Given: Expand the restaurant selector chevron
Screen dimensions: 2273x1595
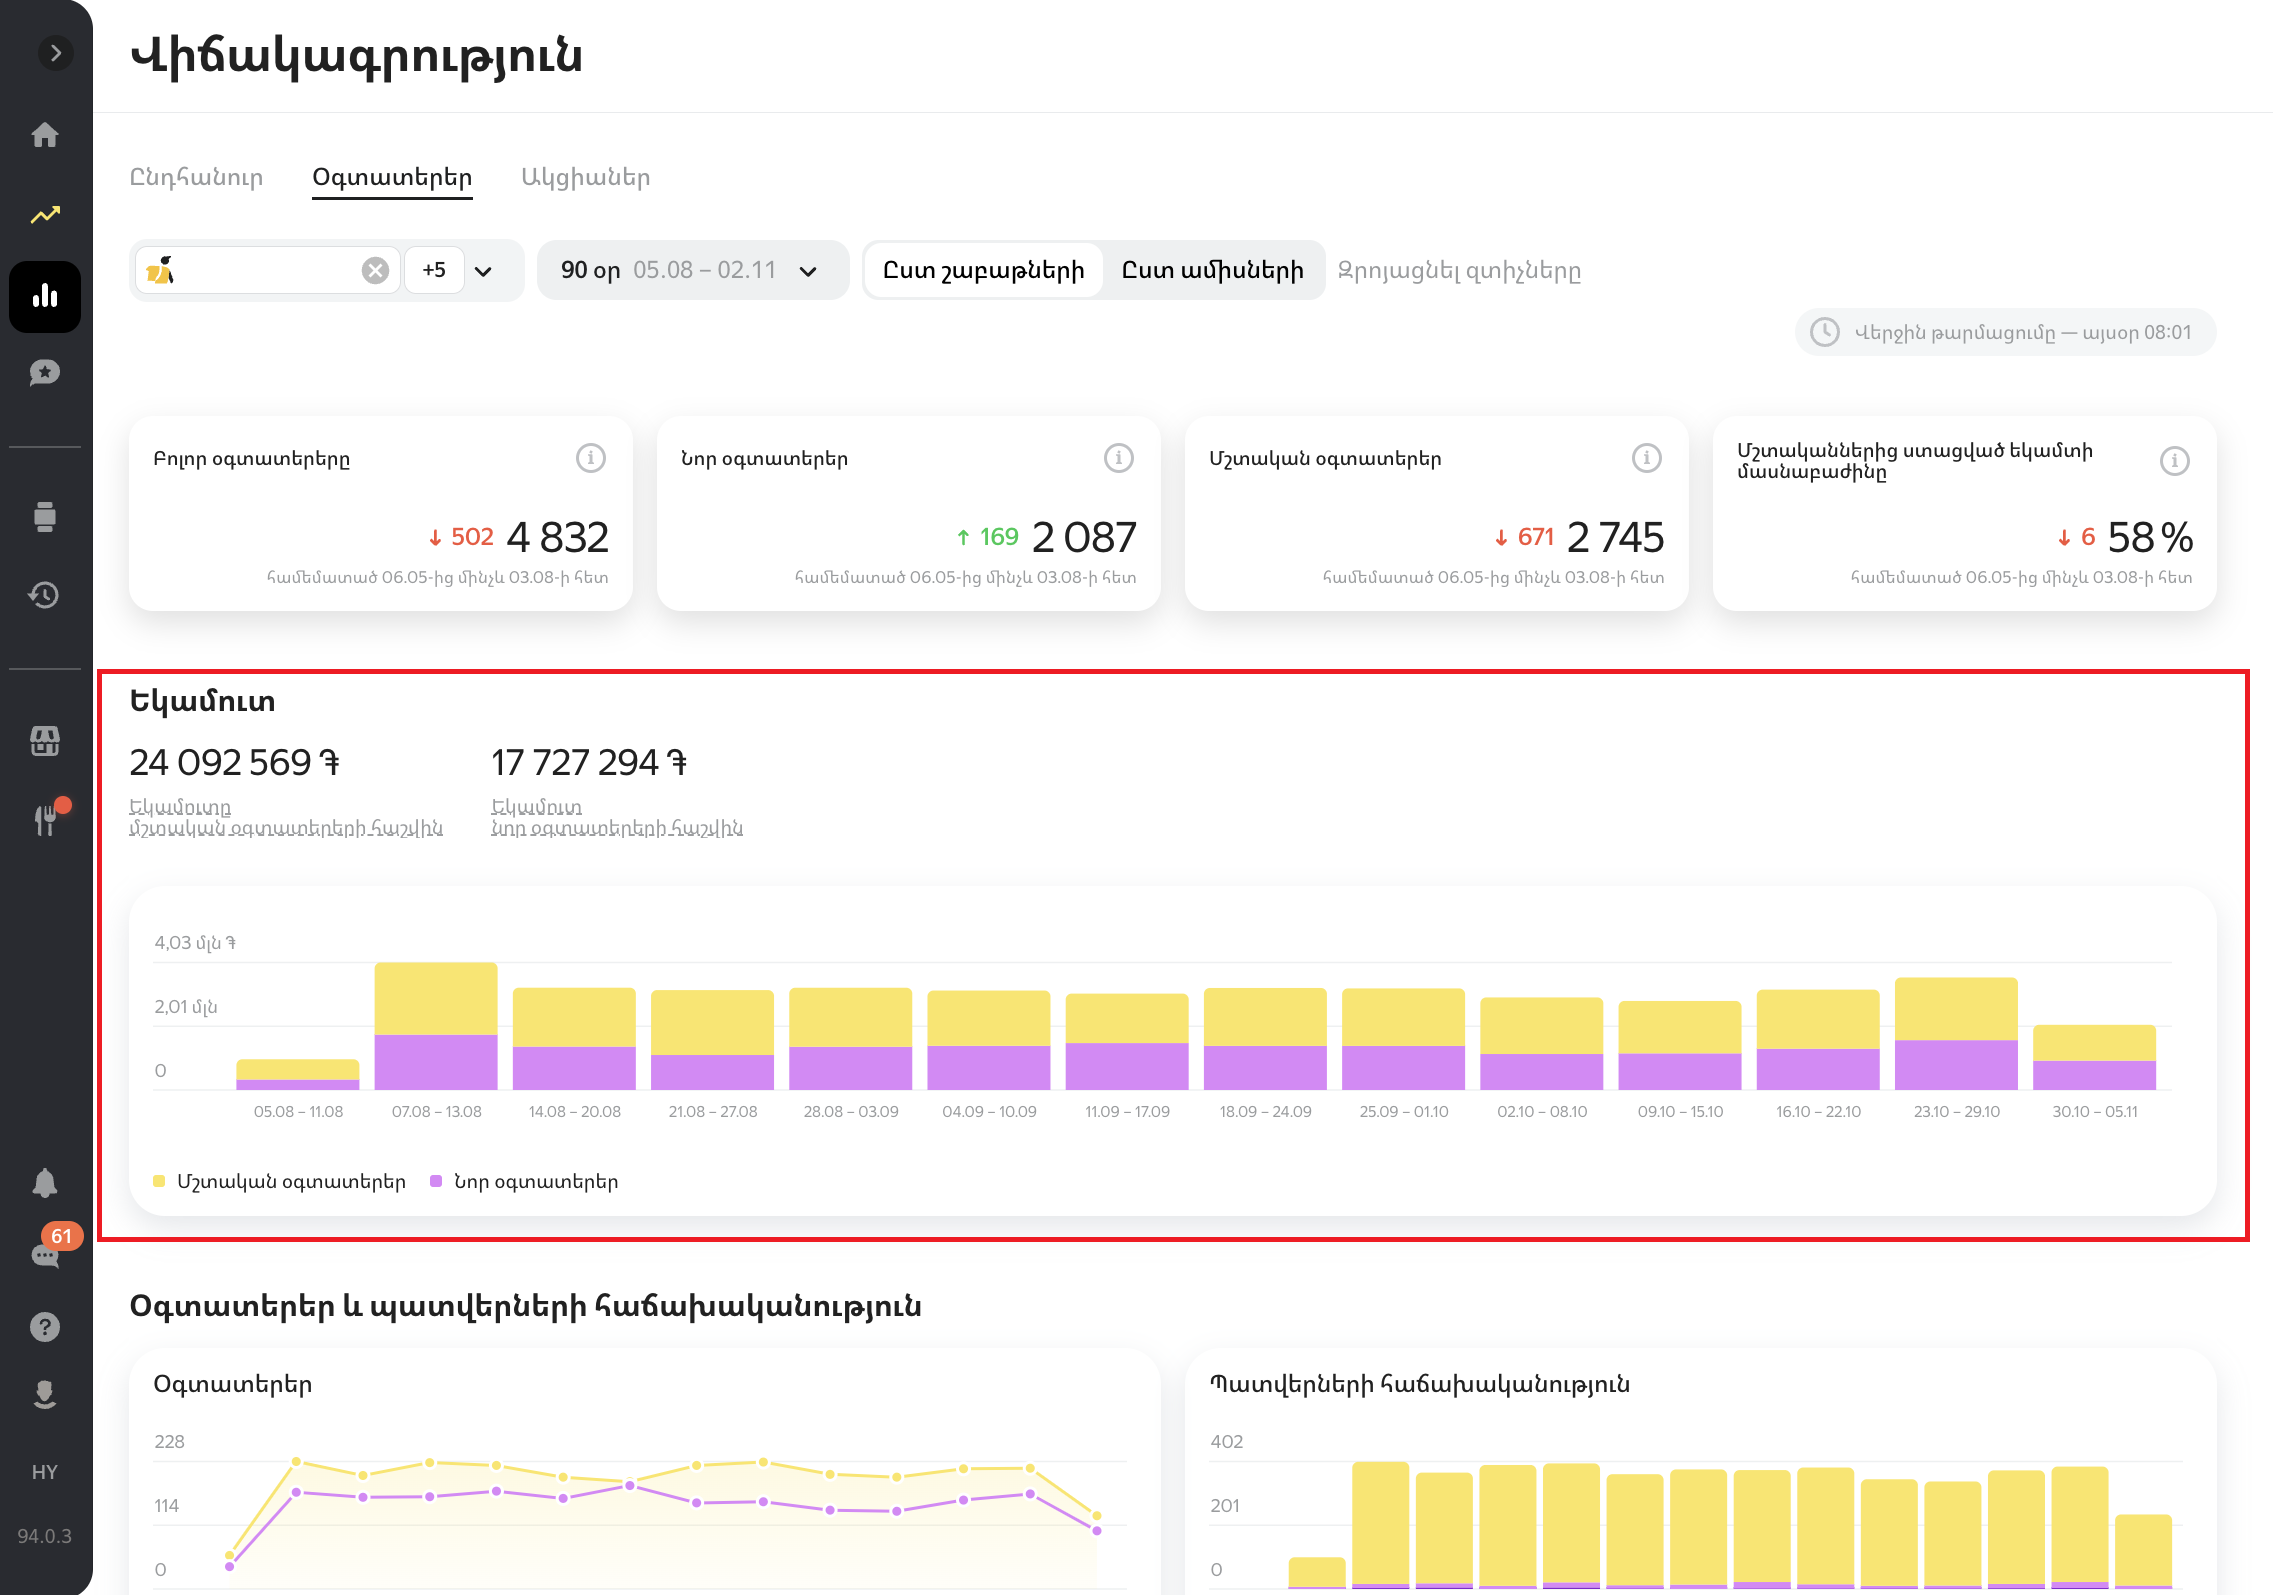Looking at the screenshot, I should (483, 271).
